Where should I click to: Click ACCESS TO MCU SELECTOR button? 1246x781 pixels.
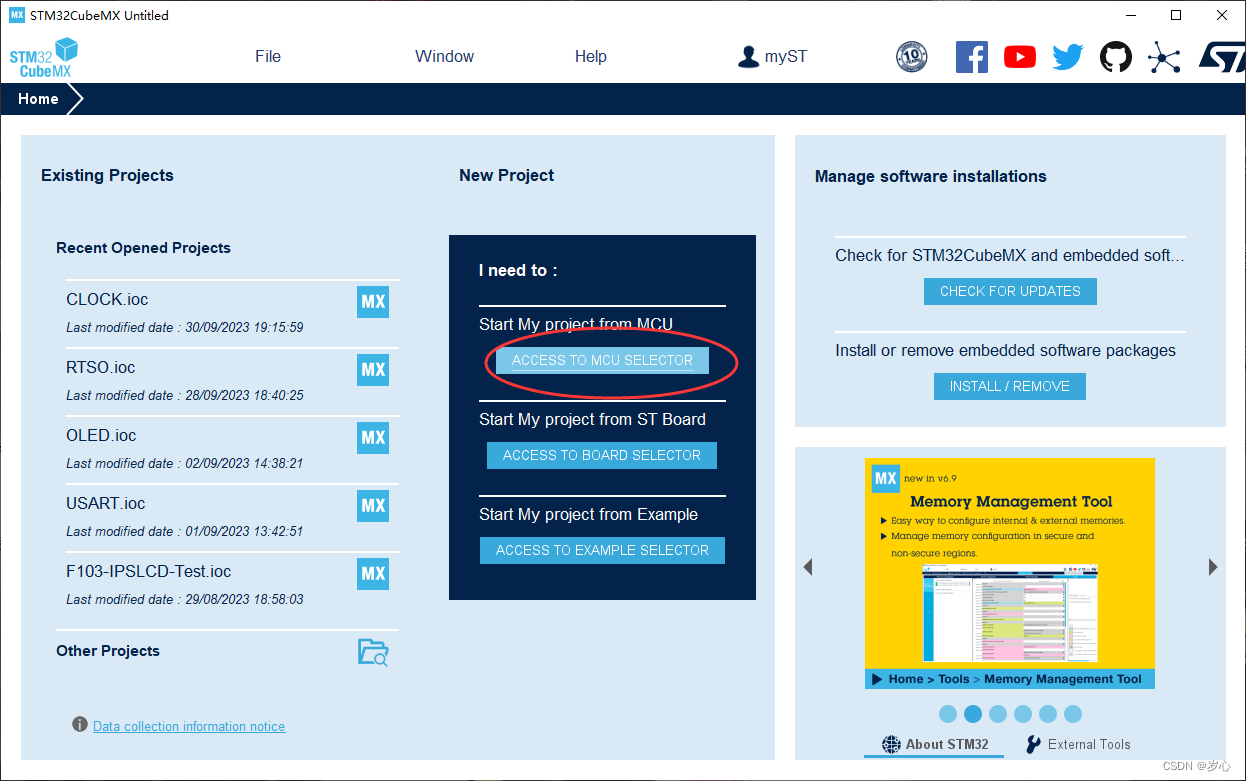tap(602, 360)
